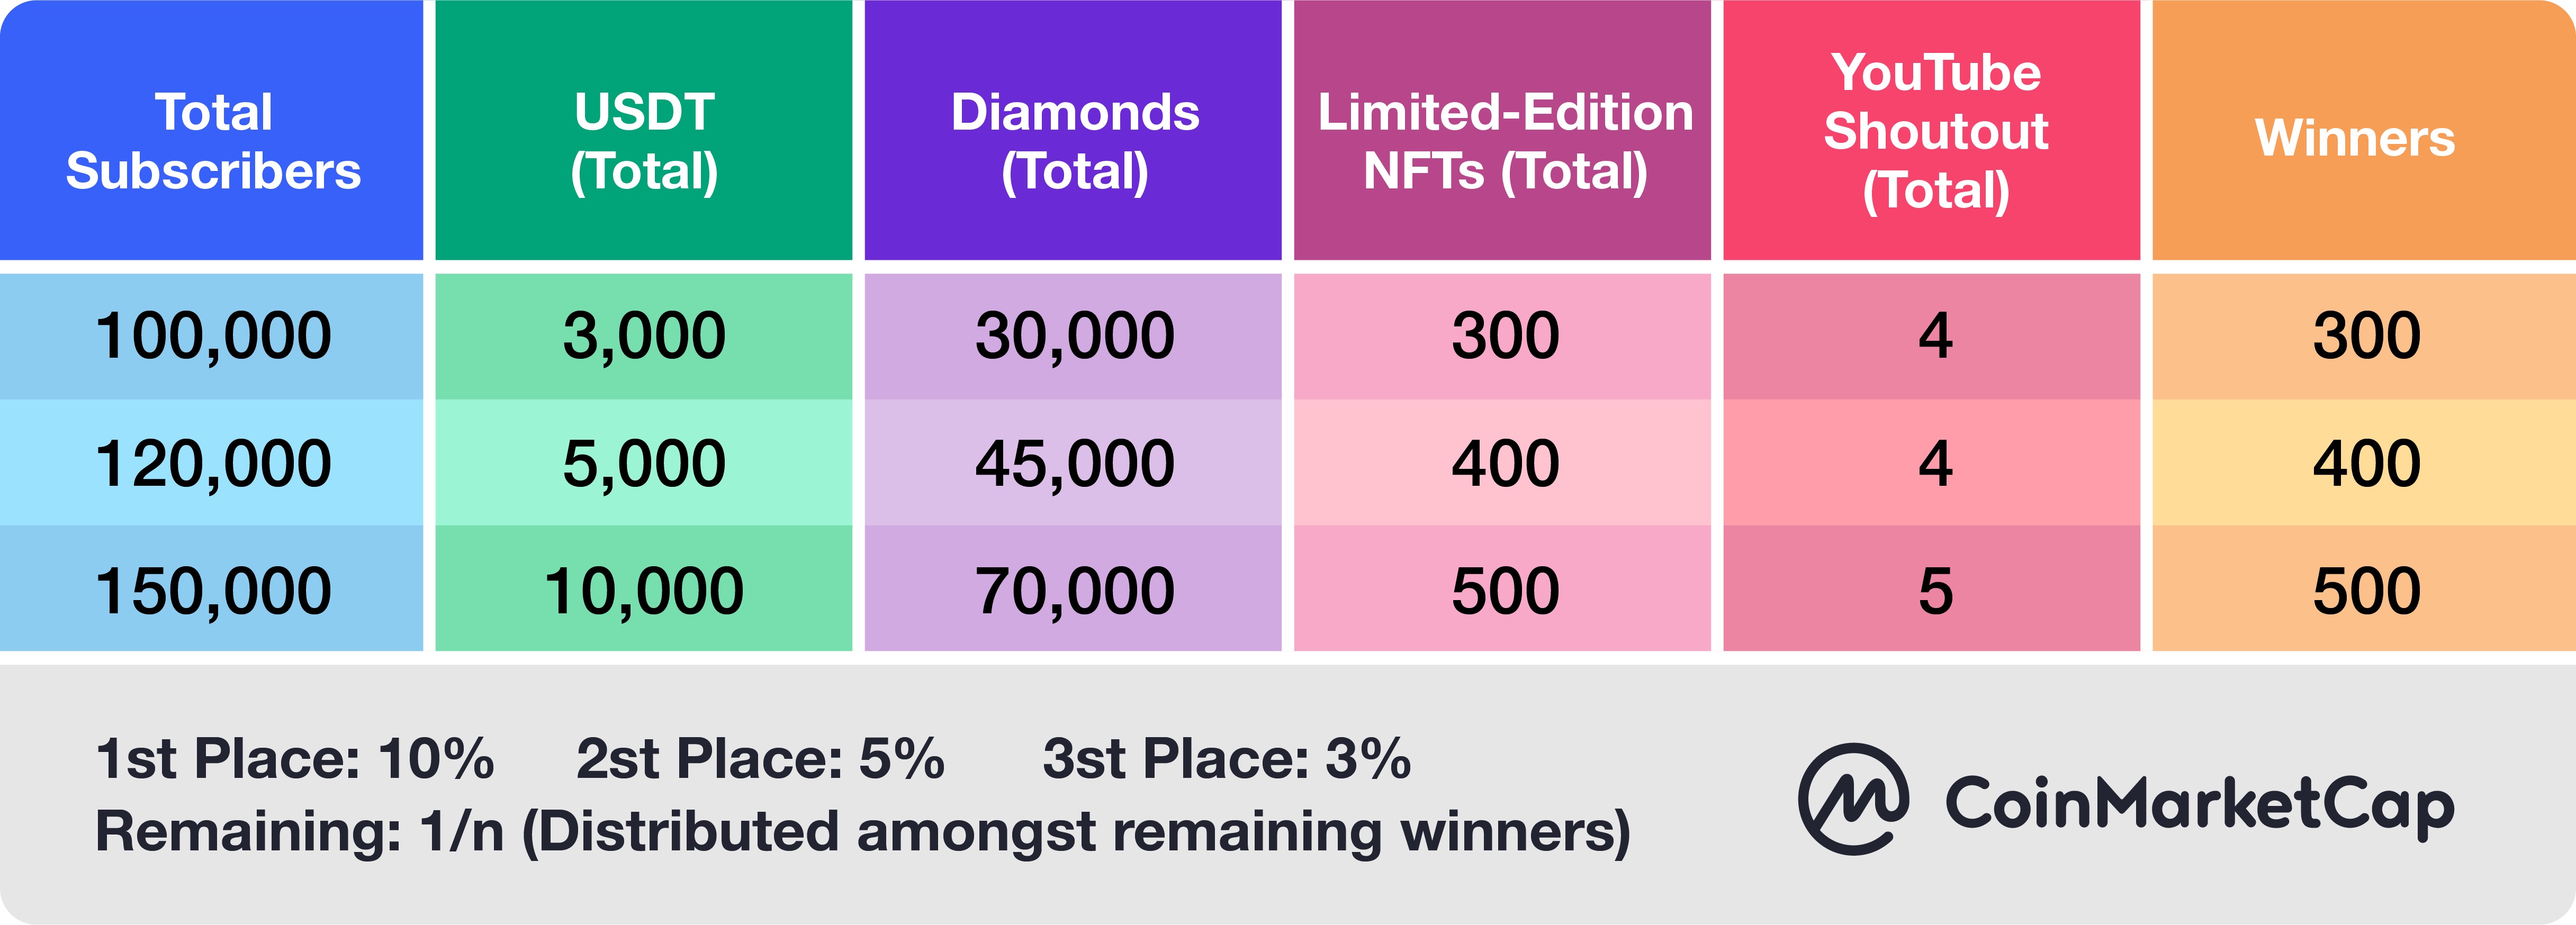Click the 3,000 USDT value
The image size is (2576, 925).
tap(644, 336)
